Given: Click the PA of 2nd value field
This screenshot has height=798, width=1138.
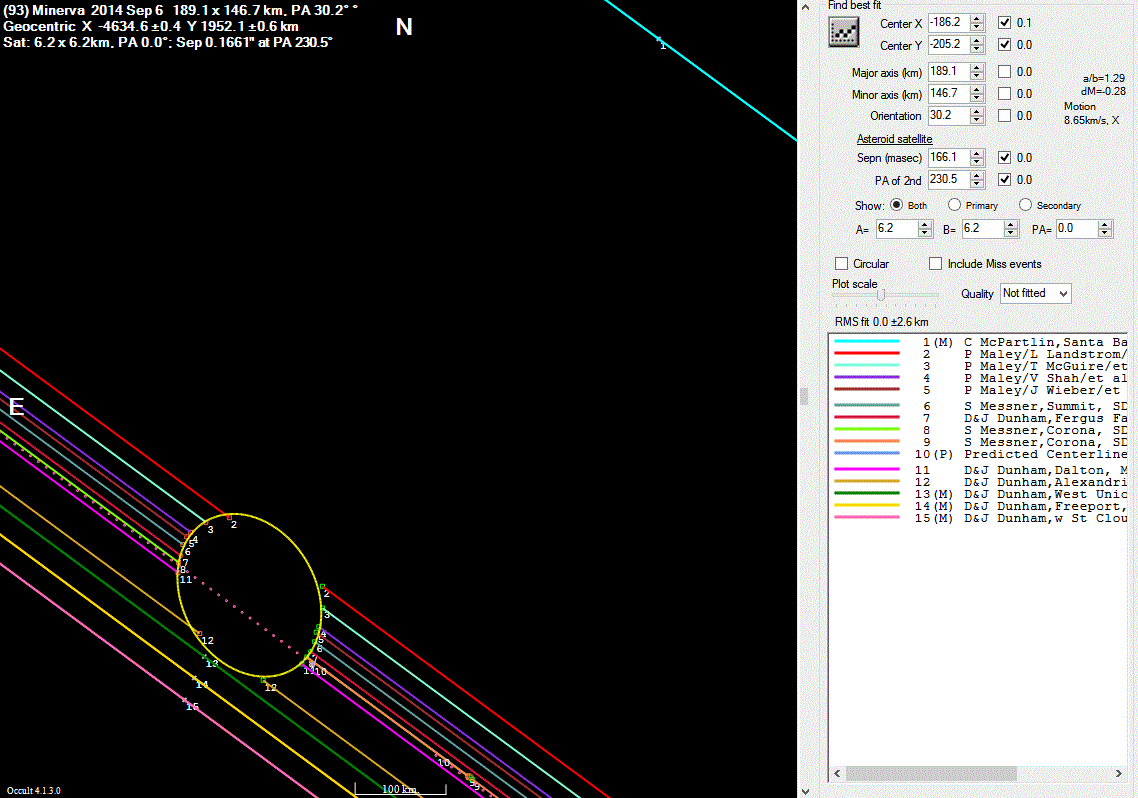Looking at the screenshot, I should click(949, 179).
